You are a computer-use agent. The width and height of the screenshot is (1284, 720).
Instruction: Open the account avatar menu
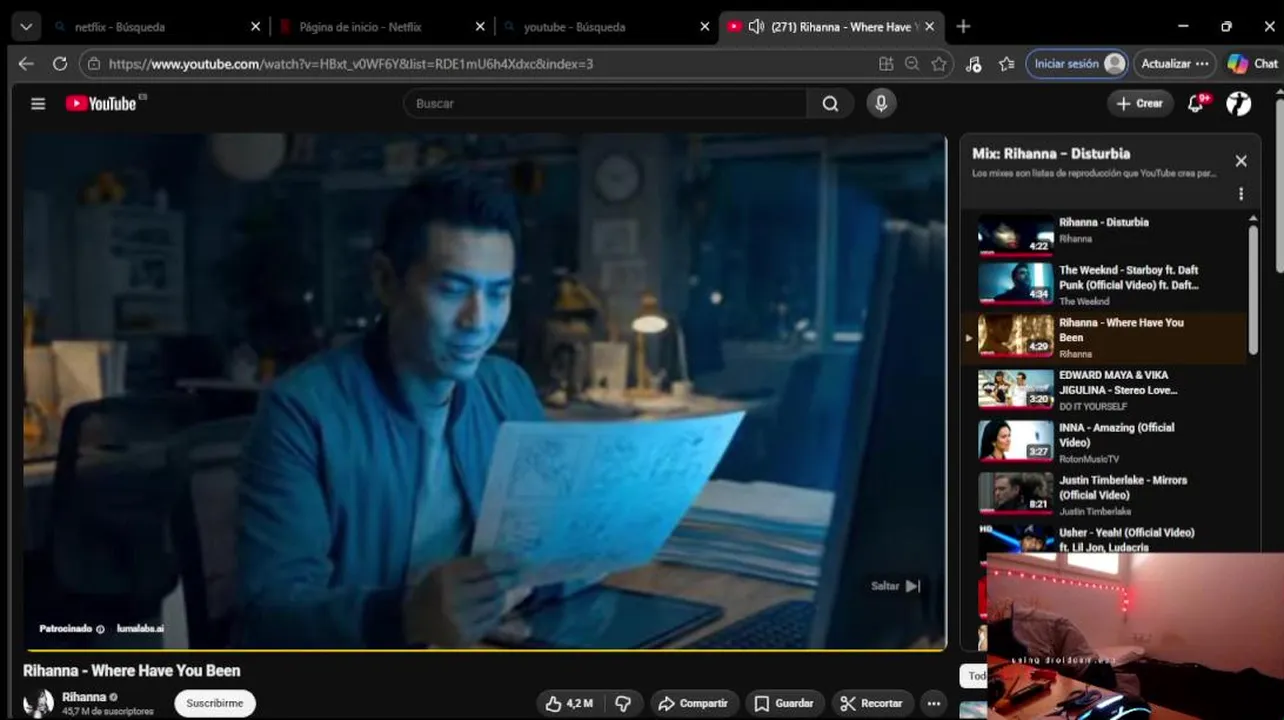[x=1239, y=104]
